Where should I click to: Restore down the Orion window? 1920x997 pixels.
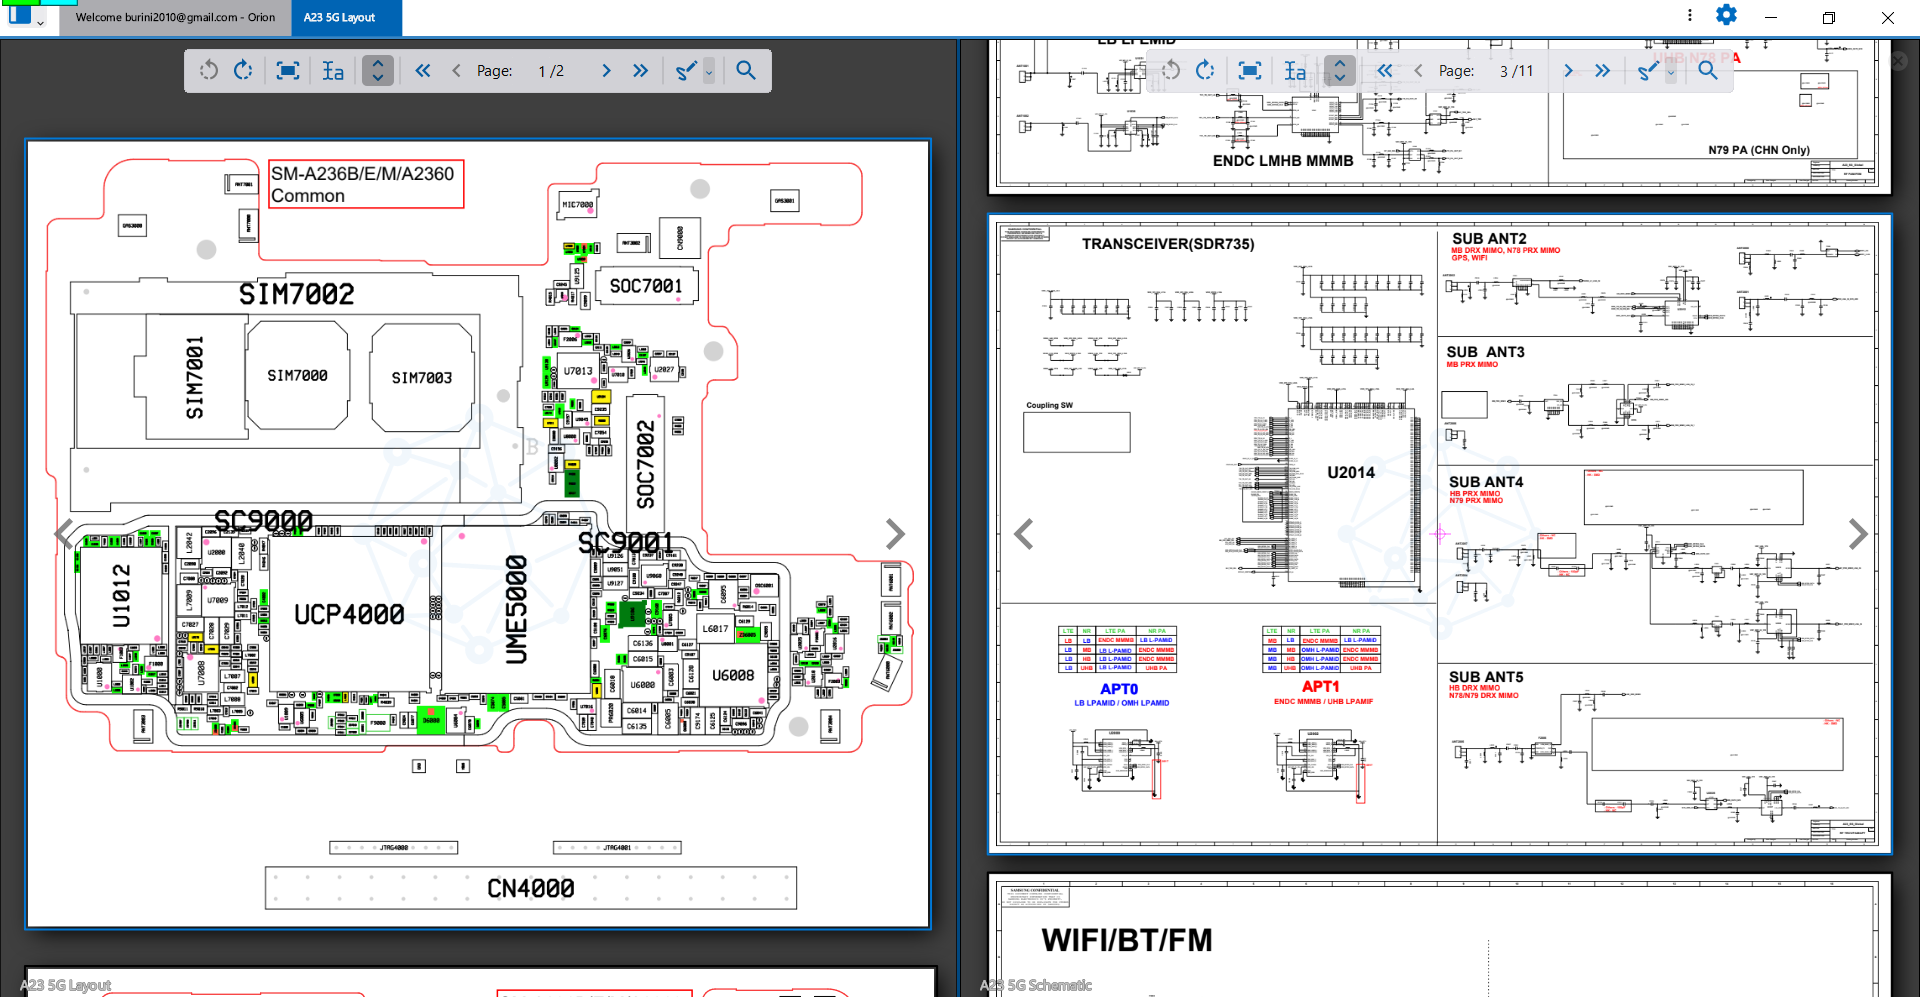pyautogui.click(x=1828, y=17)
